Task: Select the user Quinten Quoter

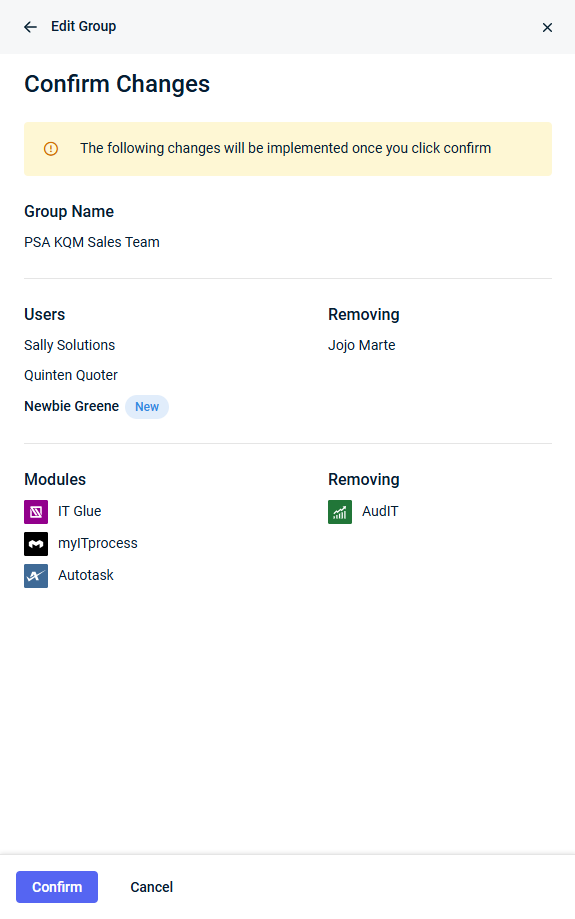Action: (70, 375)
